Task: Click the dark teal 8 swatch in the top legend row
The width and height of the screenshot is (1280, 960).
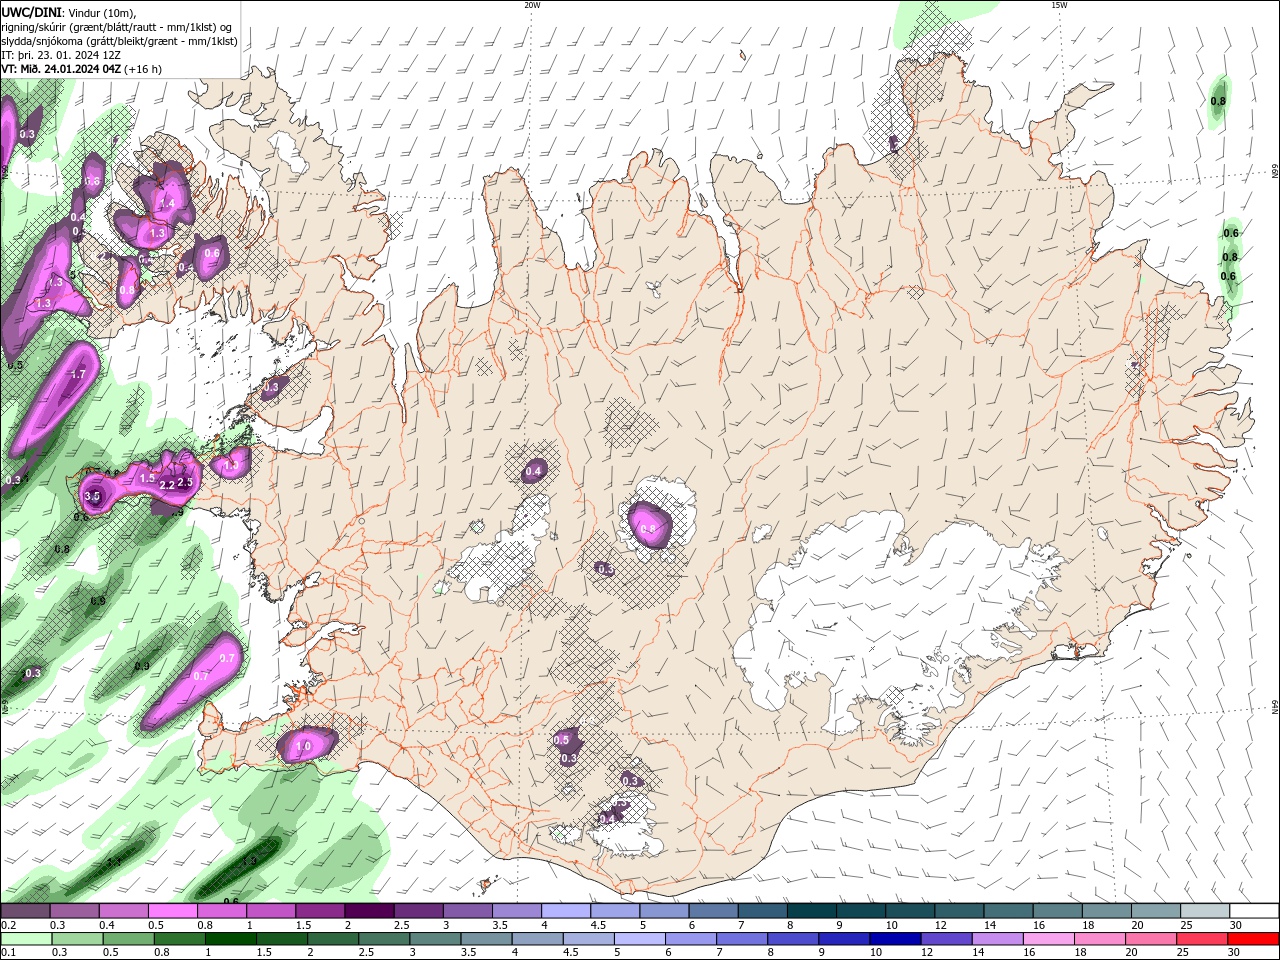Action: pyautogui.click(x=811, y=911)
